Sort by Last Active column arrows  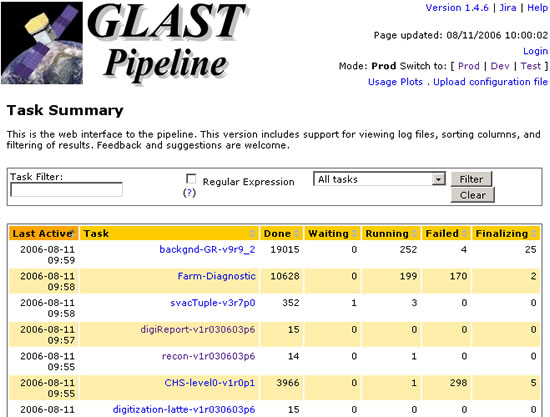pos(73,233)
